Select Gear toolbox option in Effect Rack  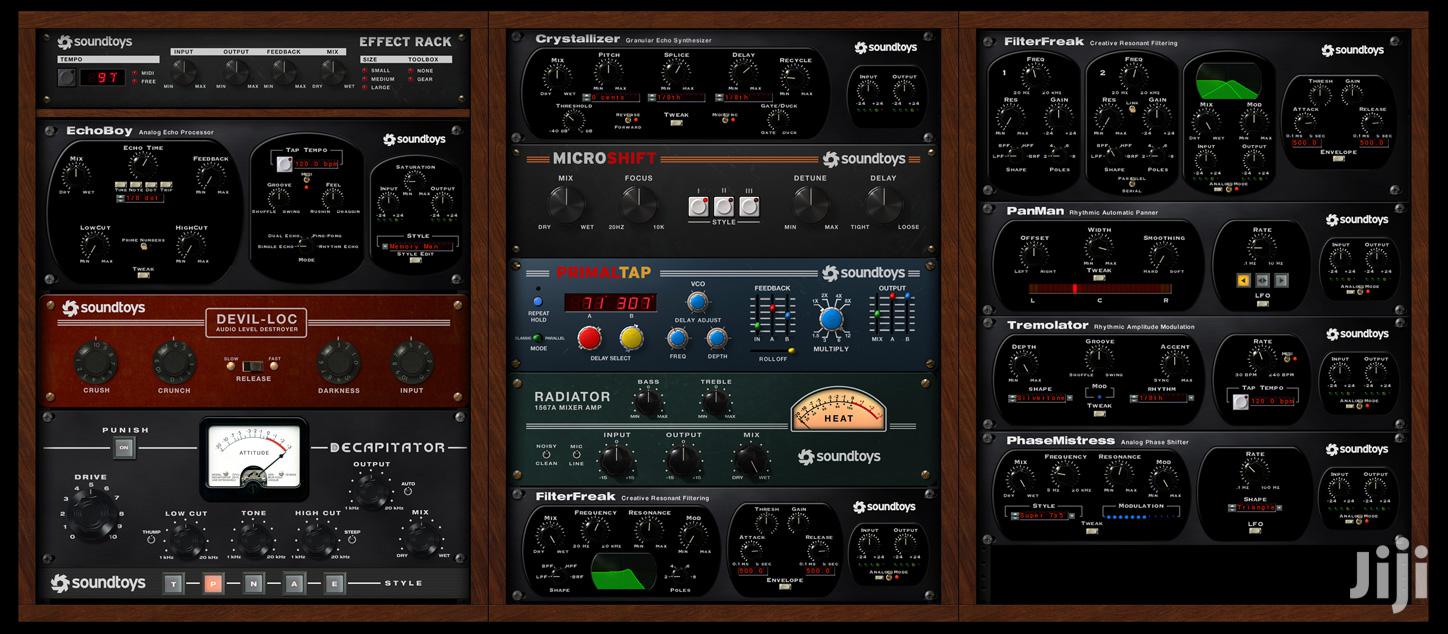(x=421, y=79)
